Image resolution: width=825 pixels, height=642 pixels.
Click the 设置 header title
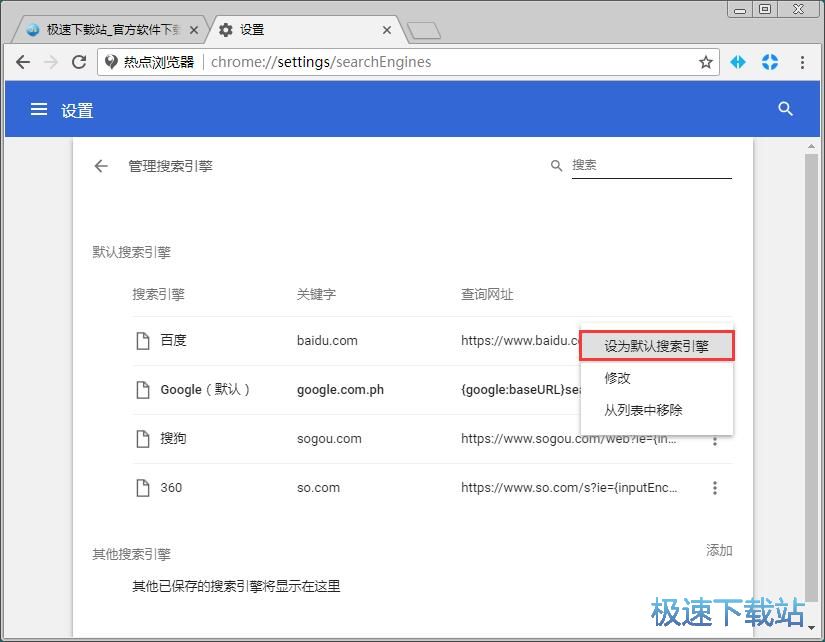point(77,111)
